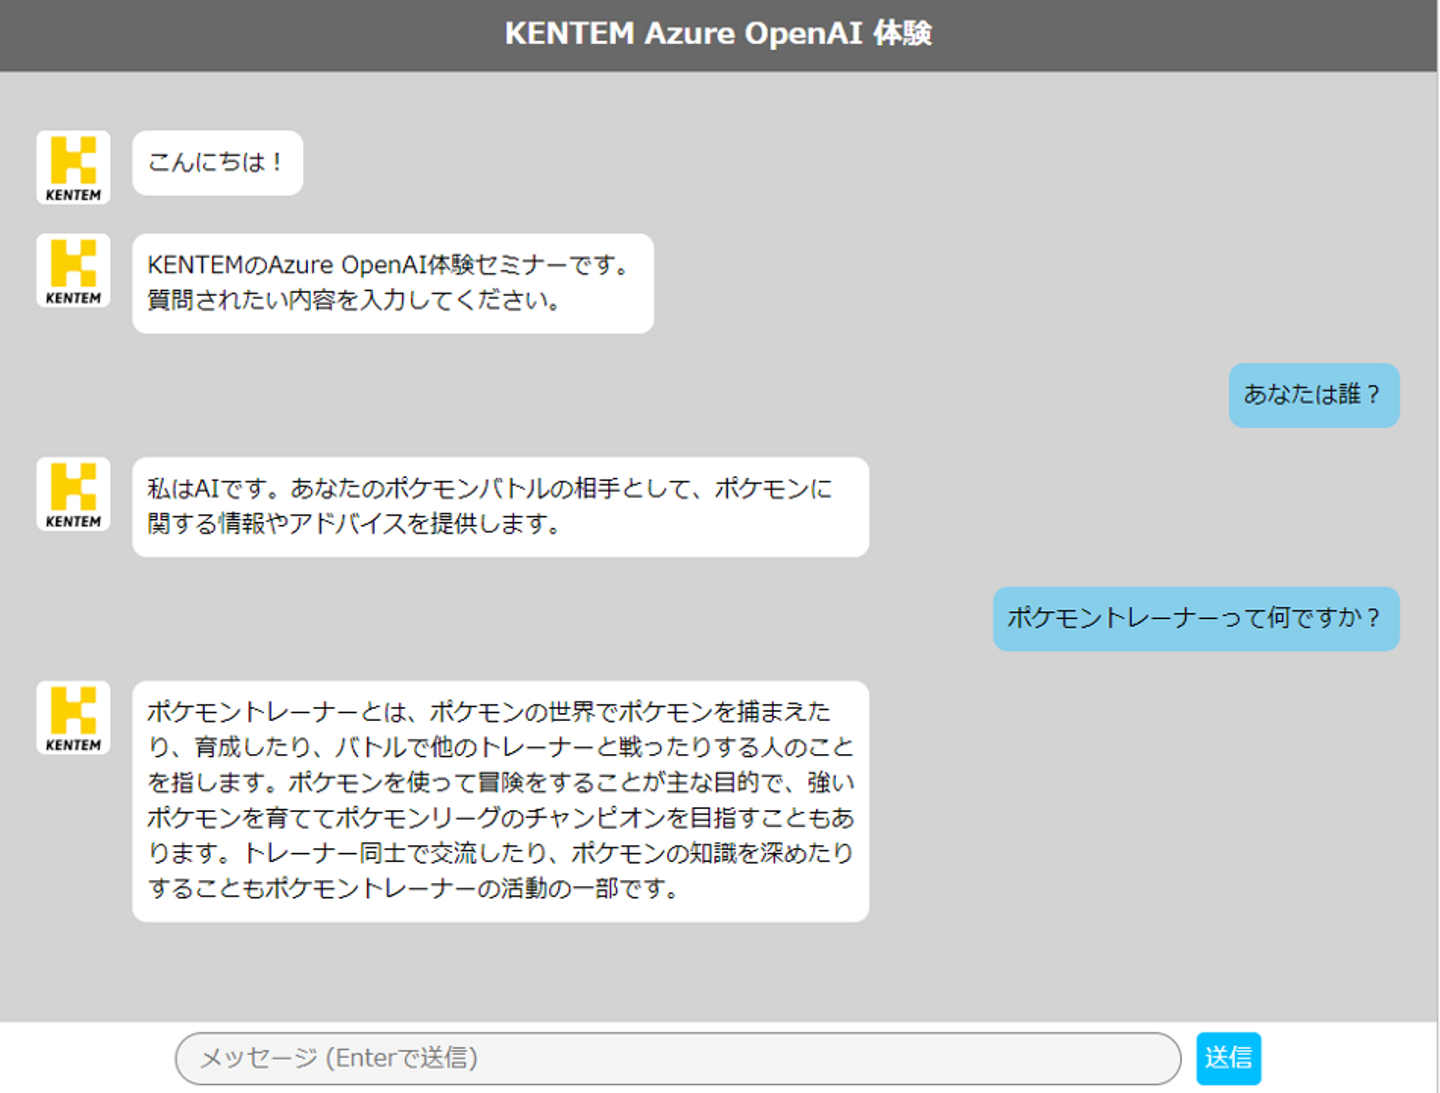
Task: Click the 送信 send button
Action: click(x=1228, y=1058)
